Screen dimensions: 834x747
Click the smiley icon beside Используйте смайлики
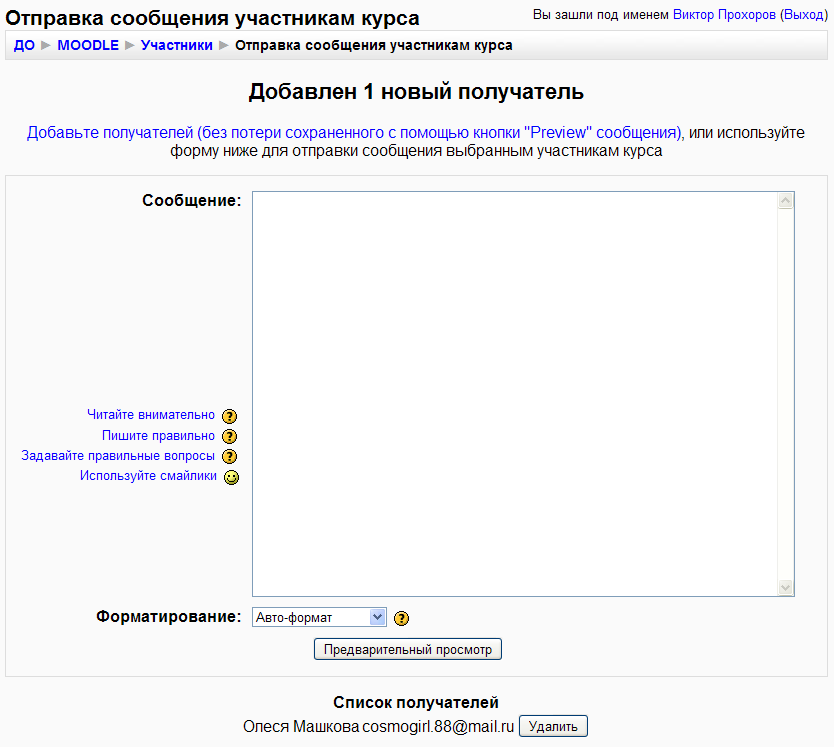(x=231, y=477)
